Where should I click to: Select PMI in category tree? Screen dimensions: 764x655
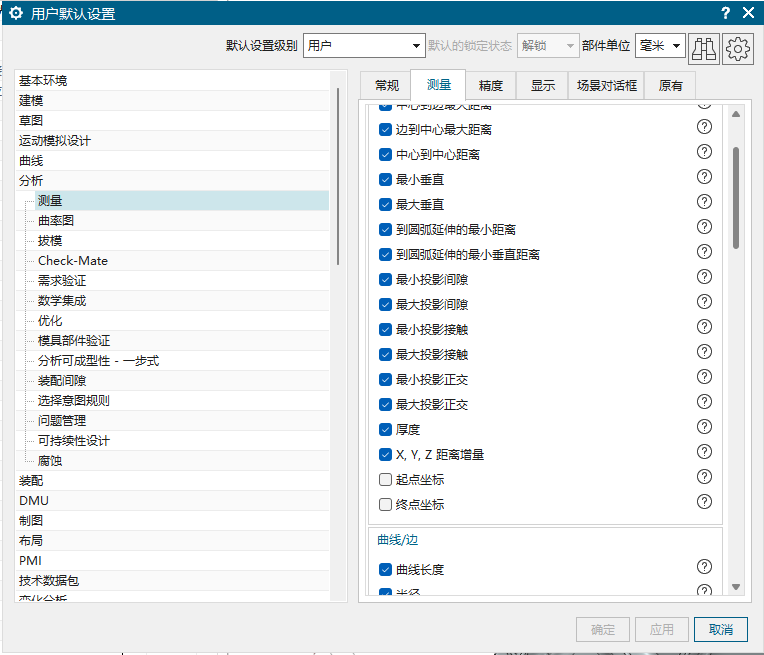click(x=173, y=560)
